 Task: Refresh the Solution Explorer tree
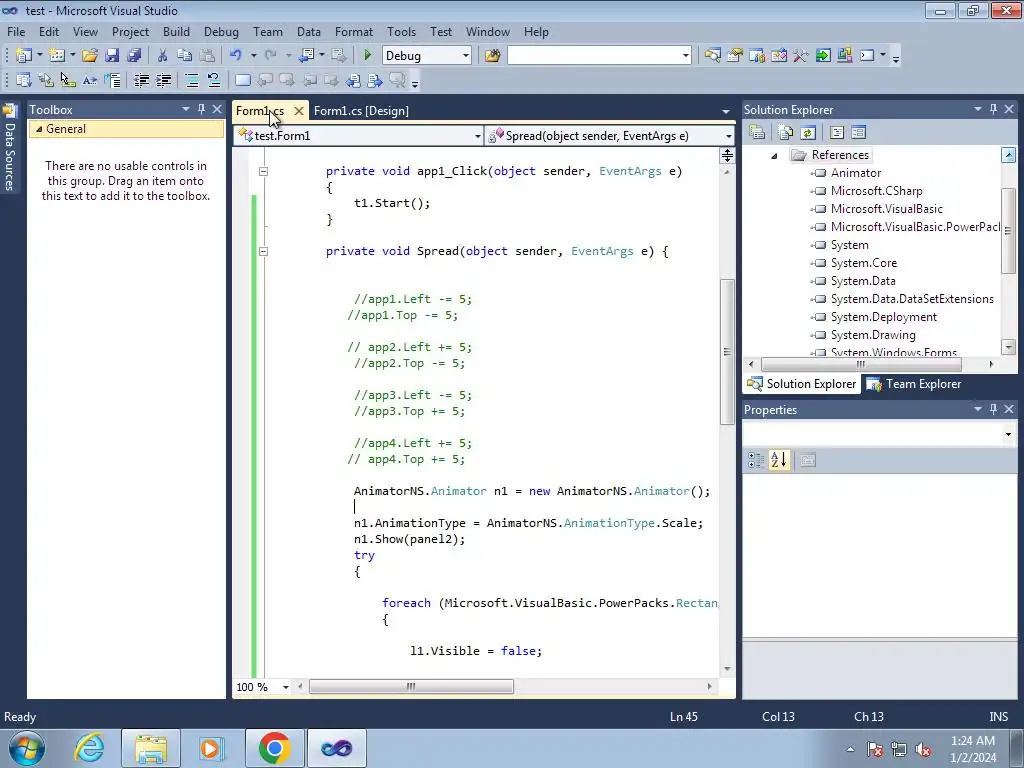(808, 133)
